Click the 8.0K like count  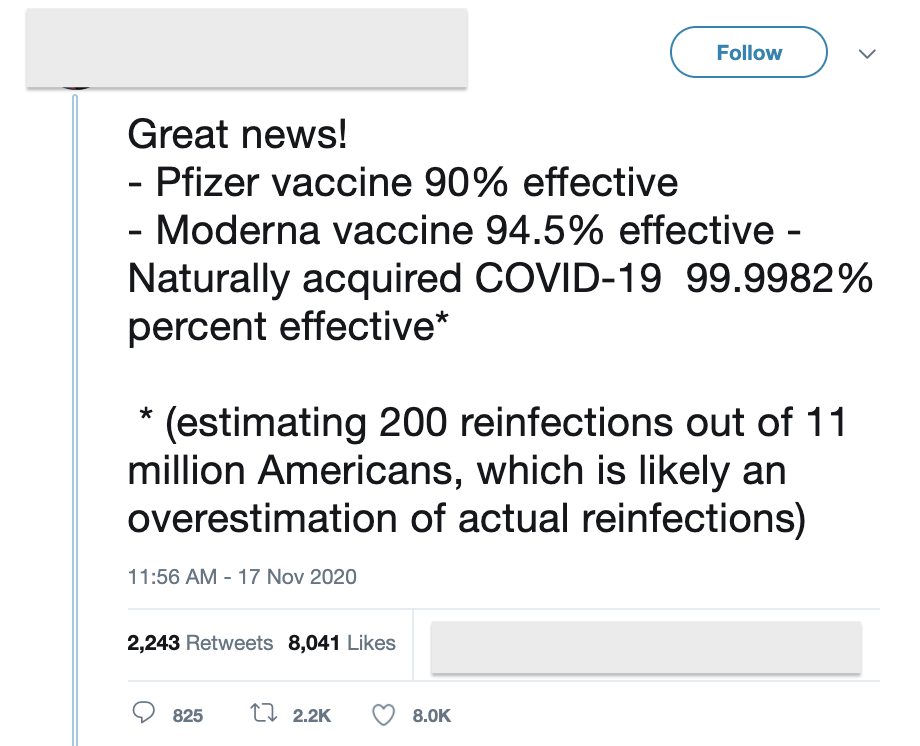[431, 715]
